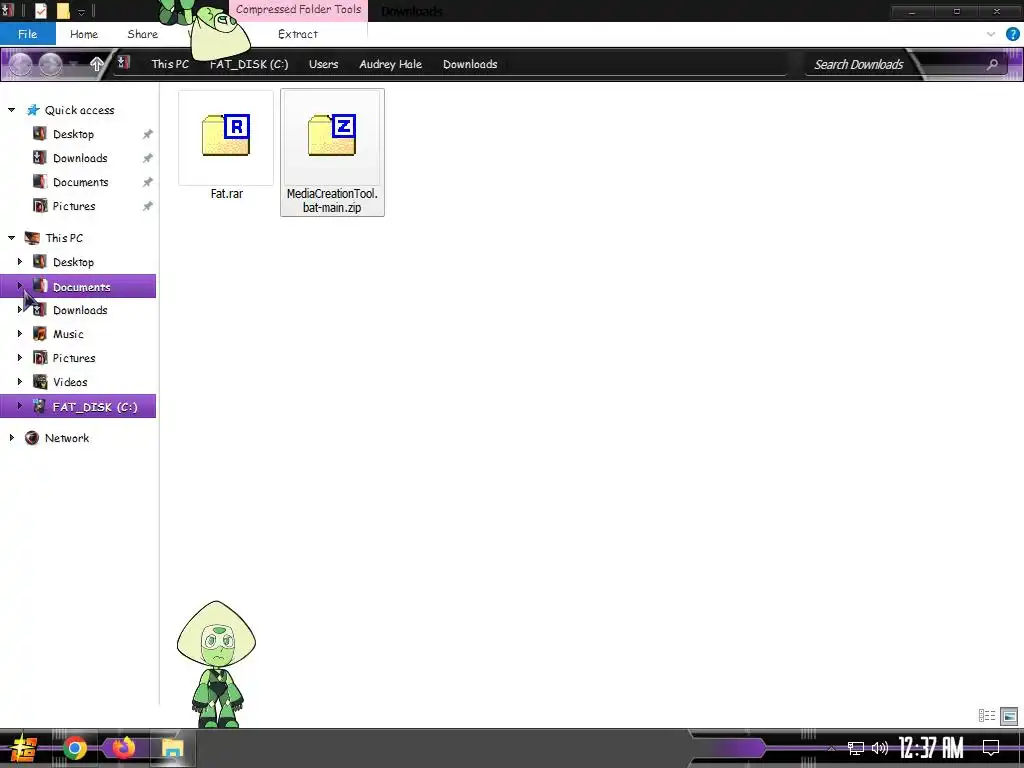Open the Fat.rar archive icon
Image resolution: width=1024 pixels, height=768 pixels.
click(226, 135)
